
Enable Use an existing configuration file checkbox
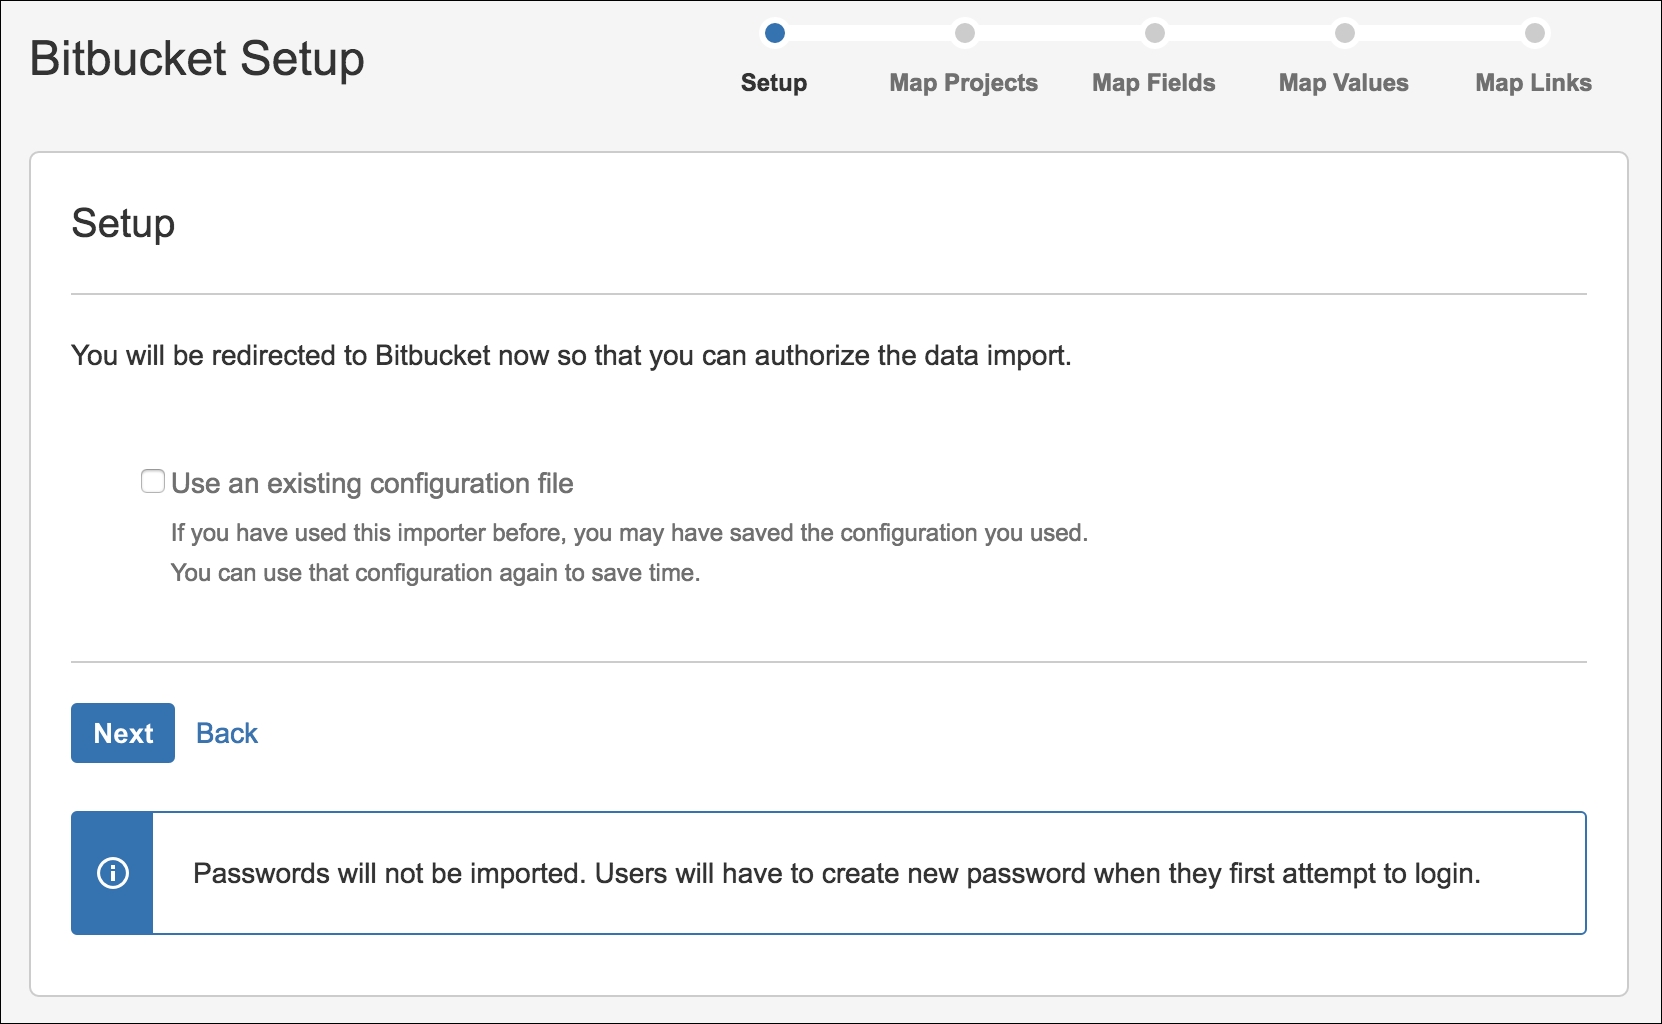click(153, 482)
